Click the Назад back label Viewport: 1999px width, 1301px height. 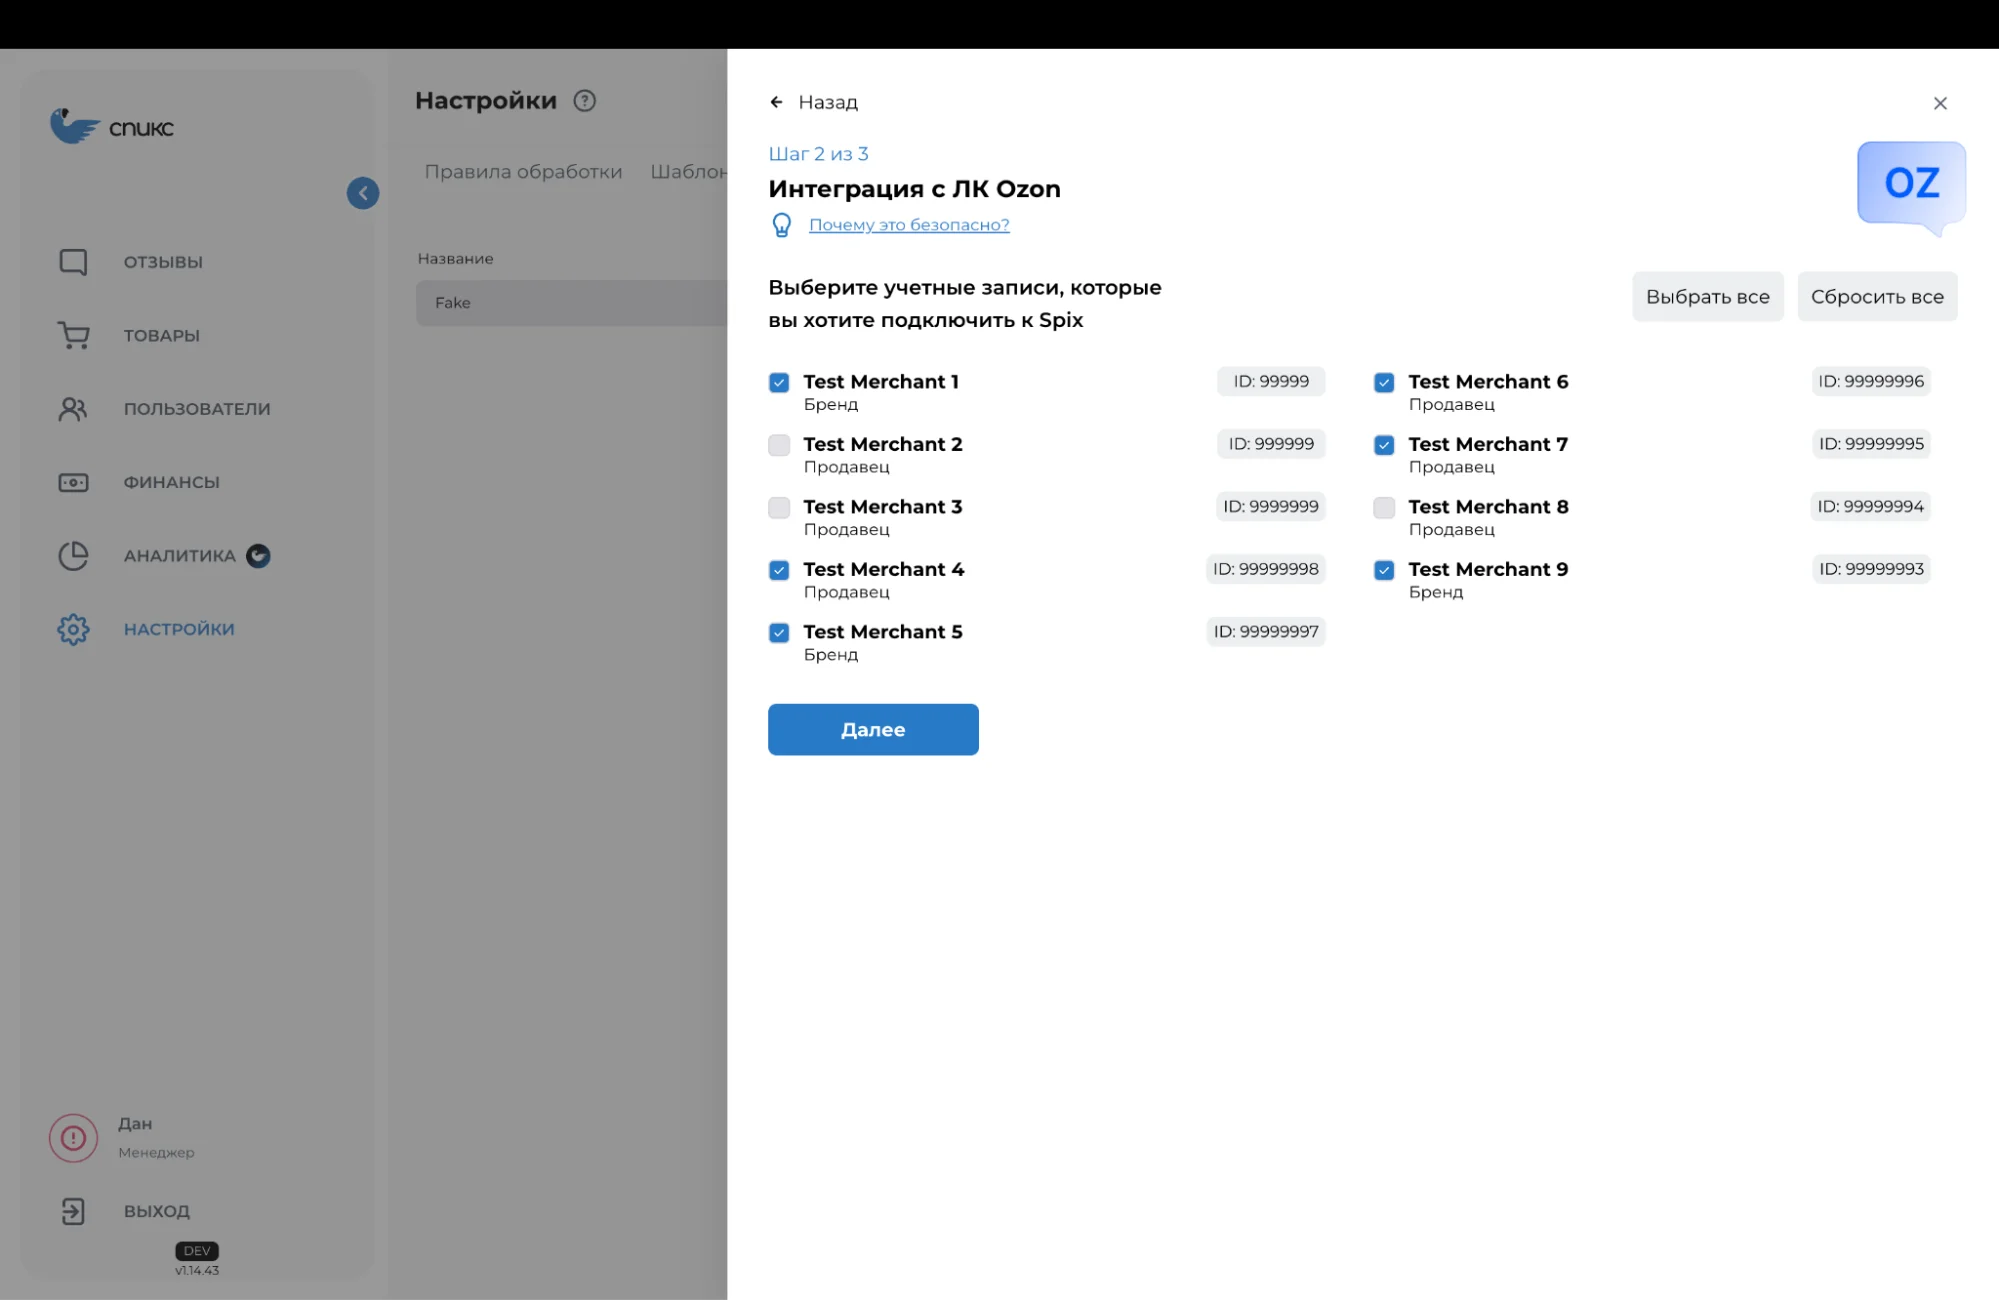828,102
